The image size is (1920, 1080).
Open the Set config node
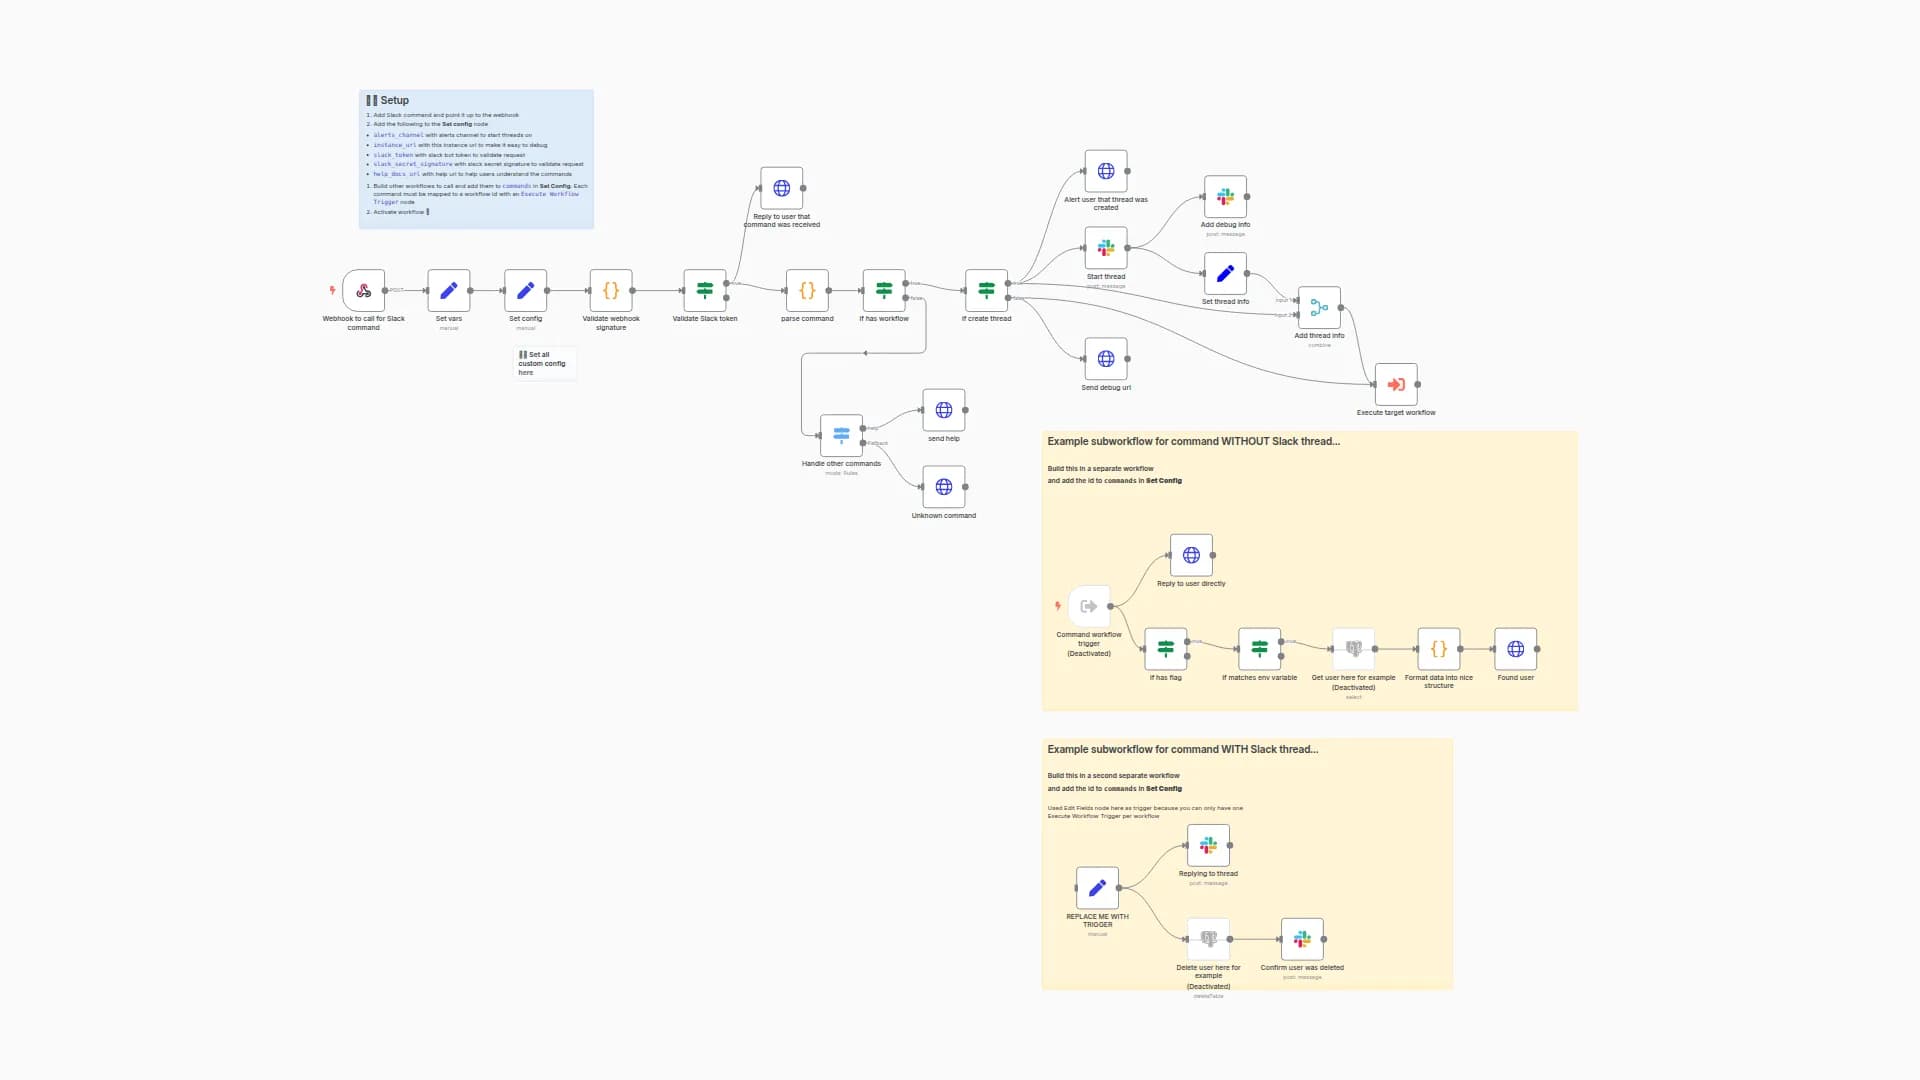click(x=526, y=291)
